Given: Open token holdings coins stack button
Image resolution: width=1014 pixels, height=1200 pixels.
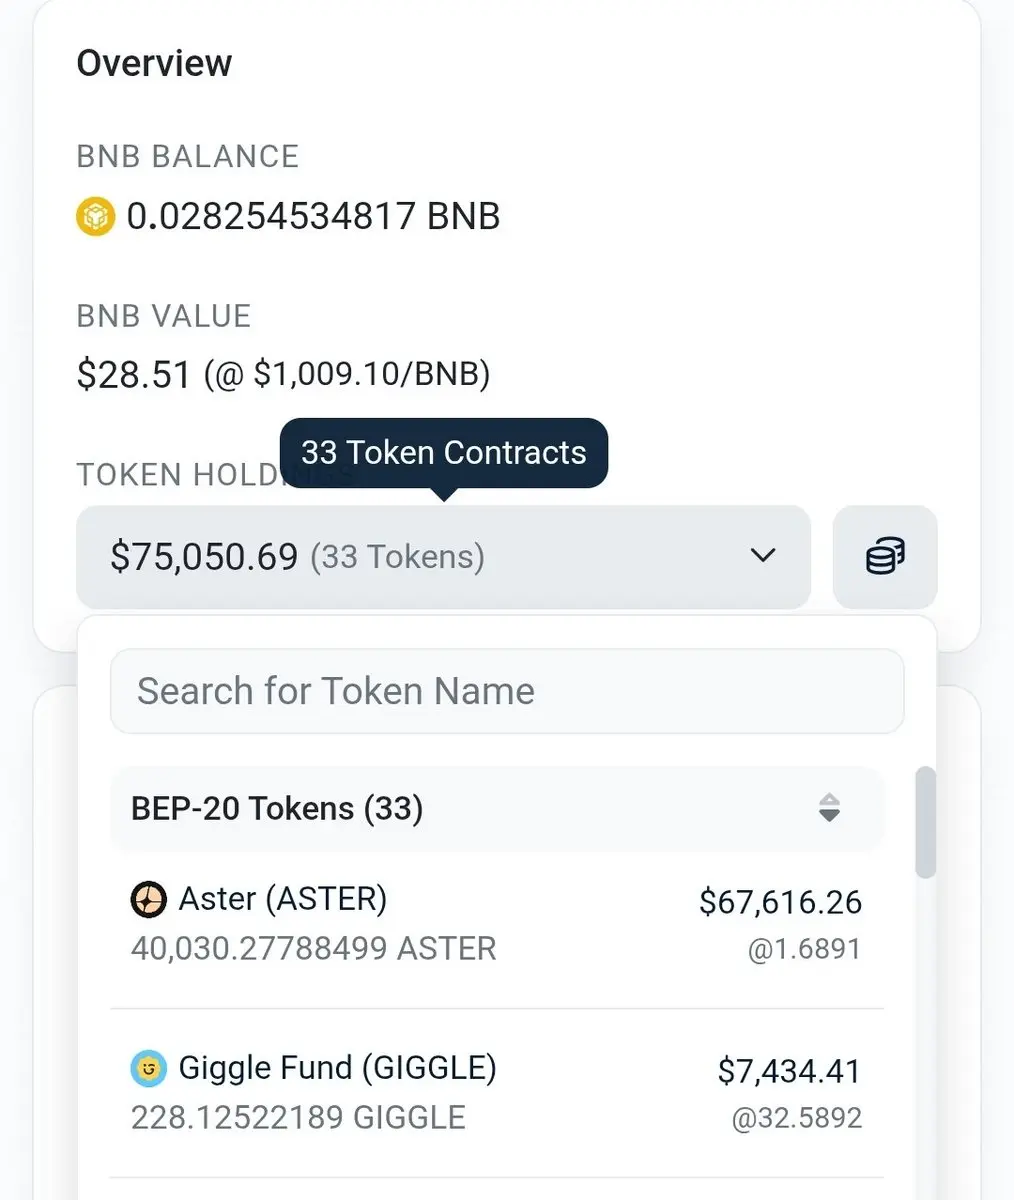Looking at the screenshot, I should tap(885, 556).
